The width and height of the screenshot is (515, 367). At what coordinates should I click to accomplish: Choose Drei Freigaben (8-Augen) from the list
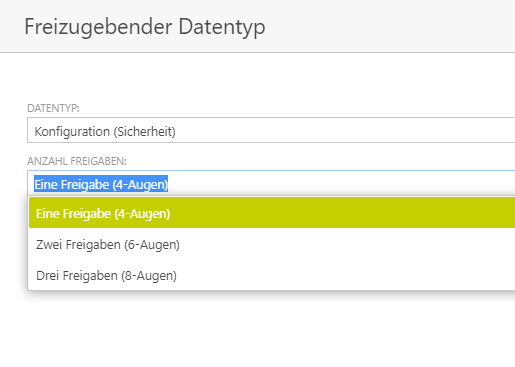272,275
